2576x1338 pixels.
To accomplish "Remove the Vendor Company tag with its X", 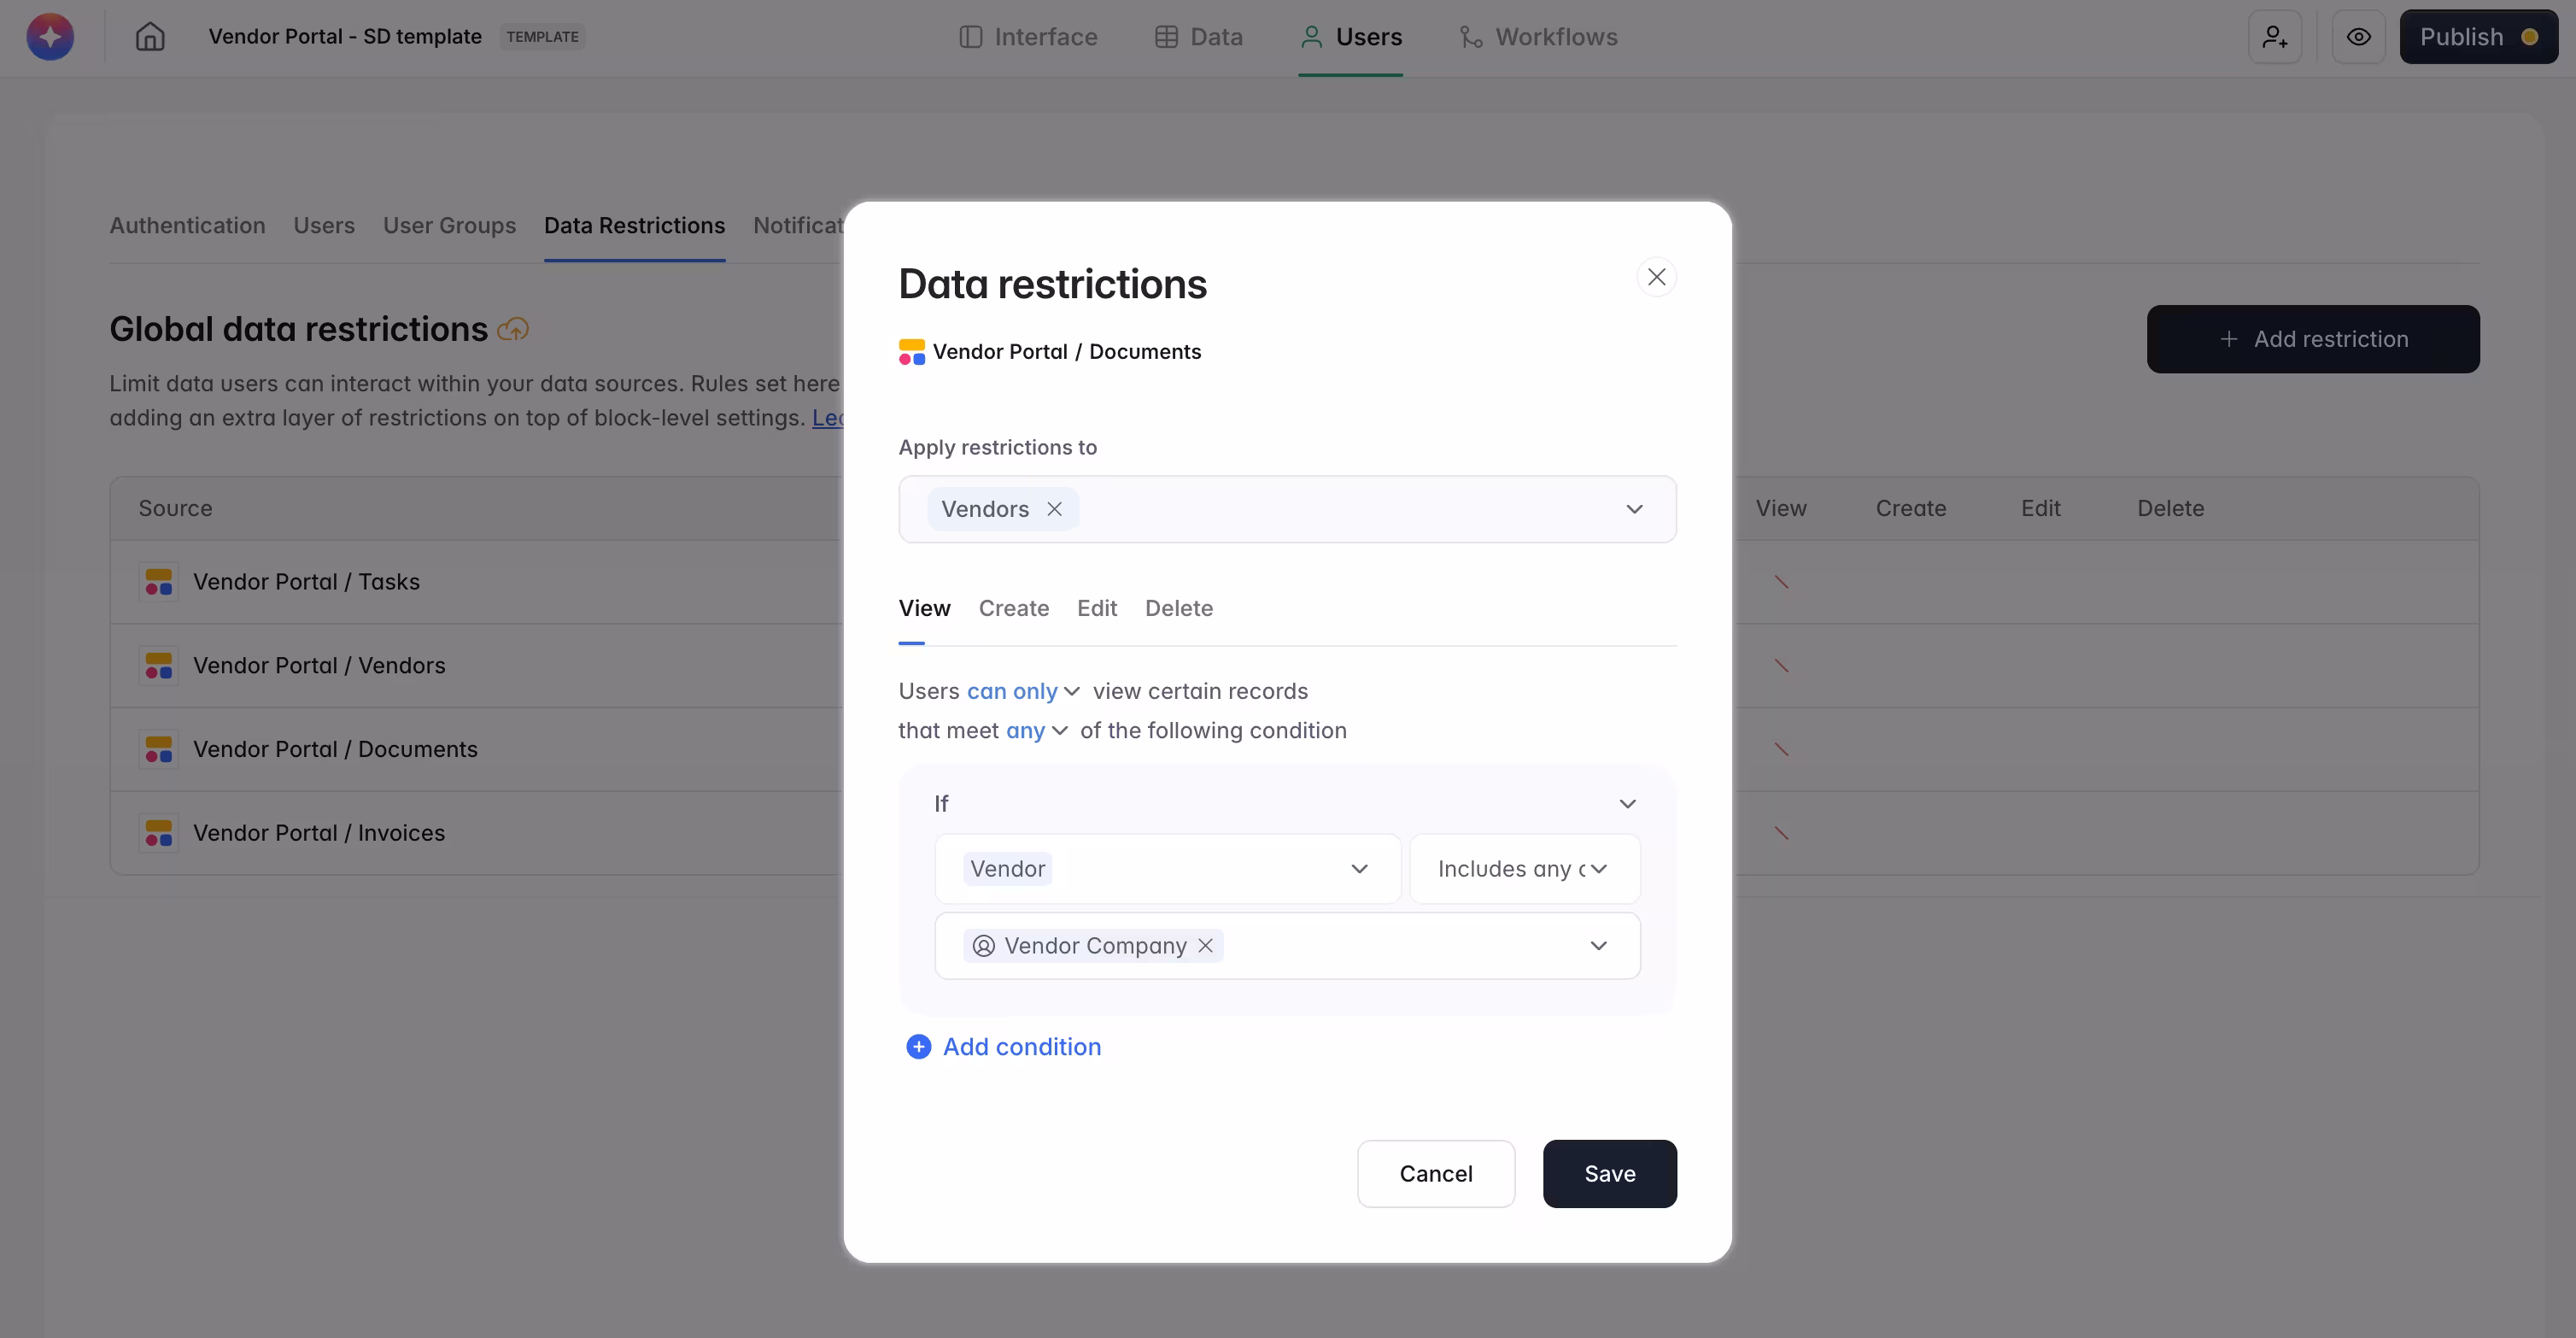I will tap(1204, 945).
